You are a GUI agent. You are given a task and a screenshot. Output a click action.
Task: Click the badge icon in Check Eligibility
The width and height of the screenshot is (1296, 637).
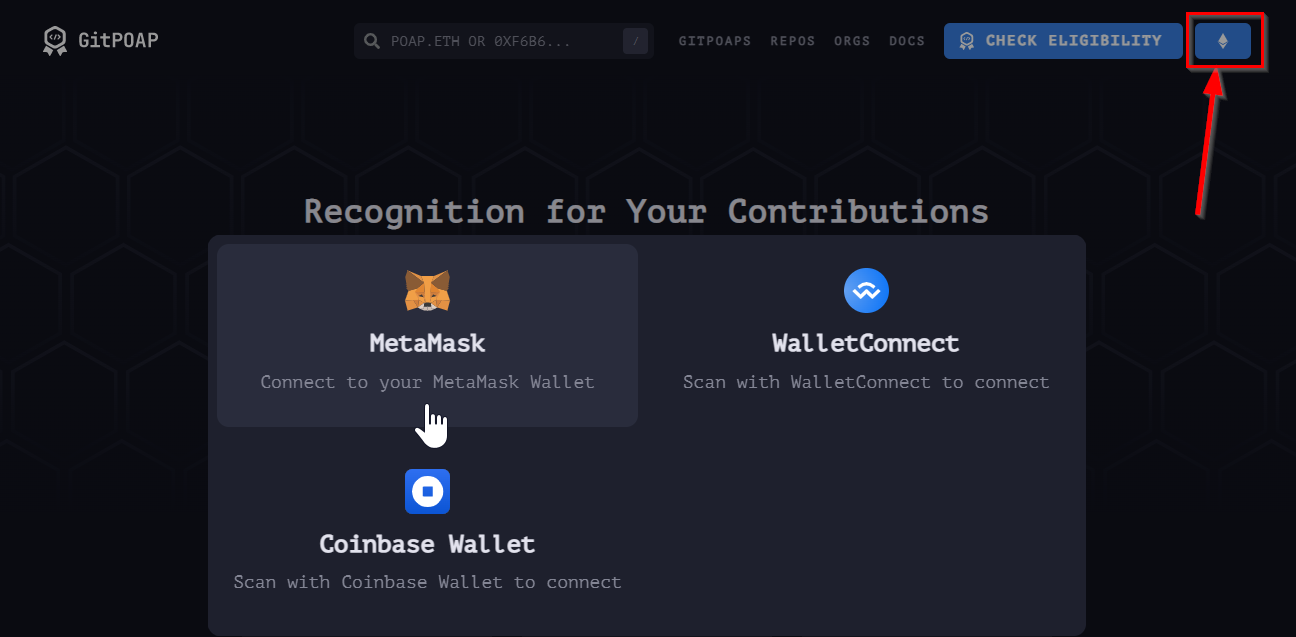(x=966, y=41)
